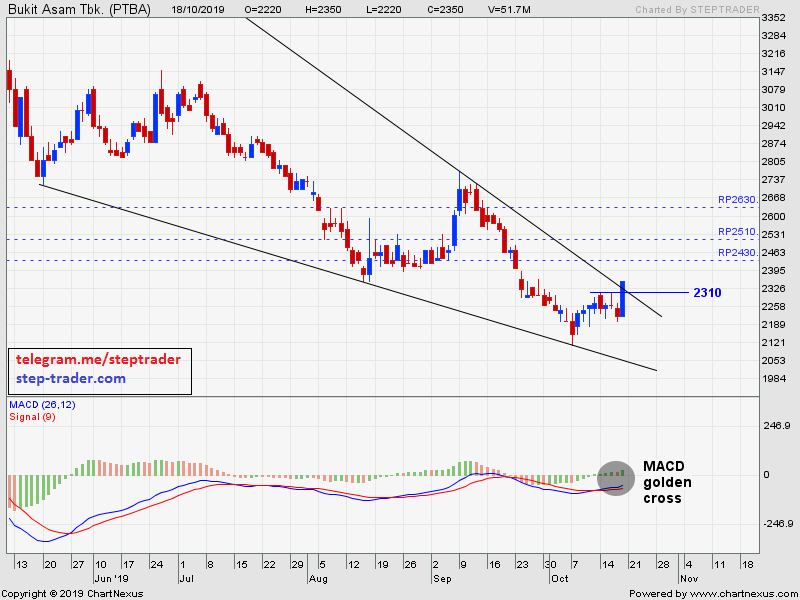Open the step-trader.com link
The width and height of the screenshot is (800, 600).
pos(71,378)
